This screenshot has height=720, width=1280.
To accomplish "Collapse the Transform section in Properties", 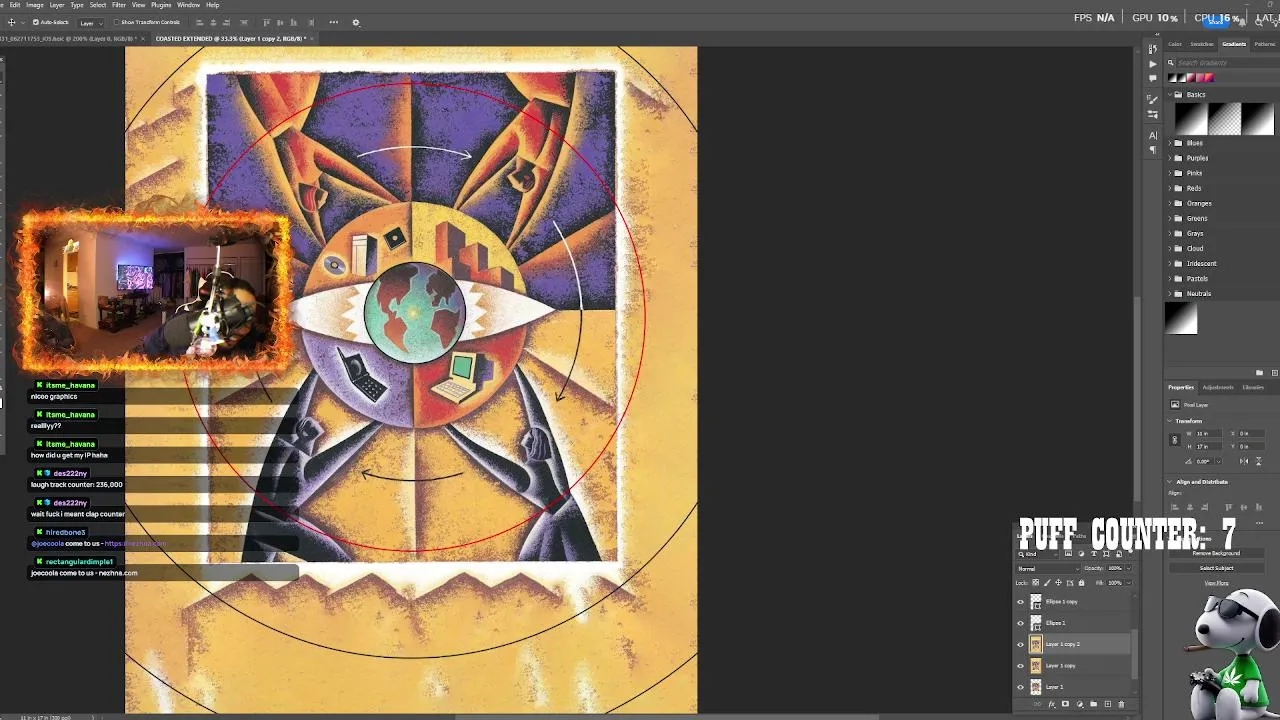I will click(x=1169, y=421).
